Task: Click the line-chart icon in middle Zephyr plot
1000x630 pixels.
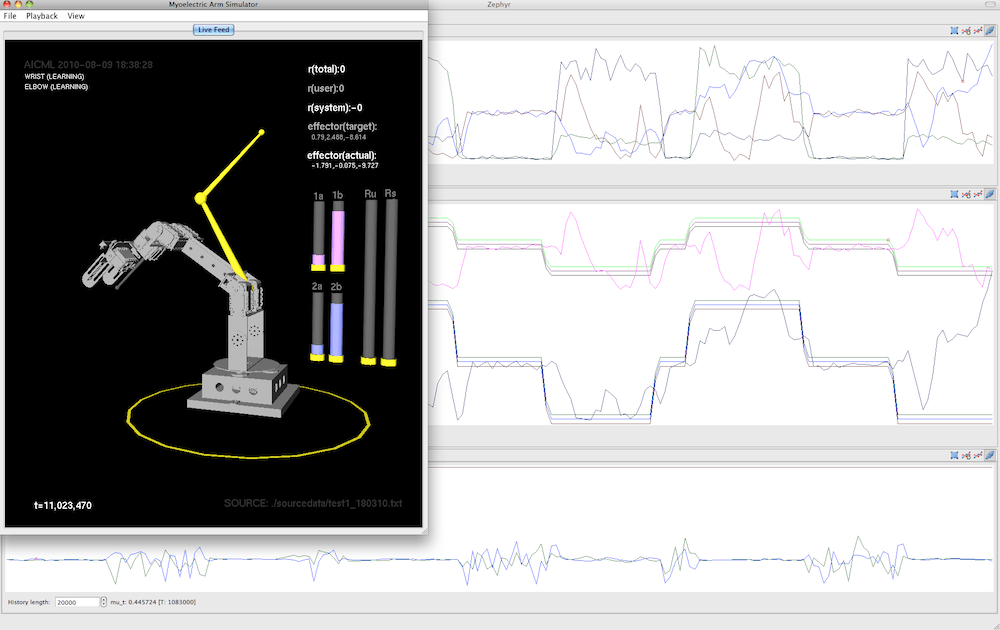Action: [978, 194]
